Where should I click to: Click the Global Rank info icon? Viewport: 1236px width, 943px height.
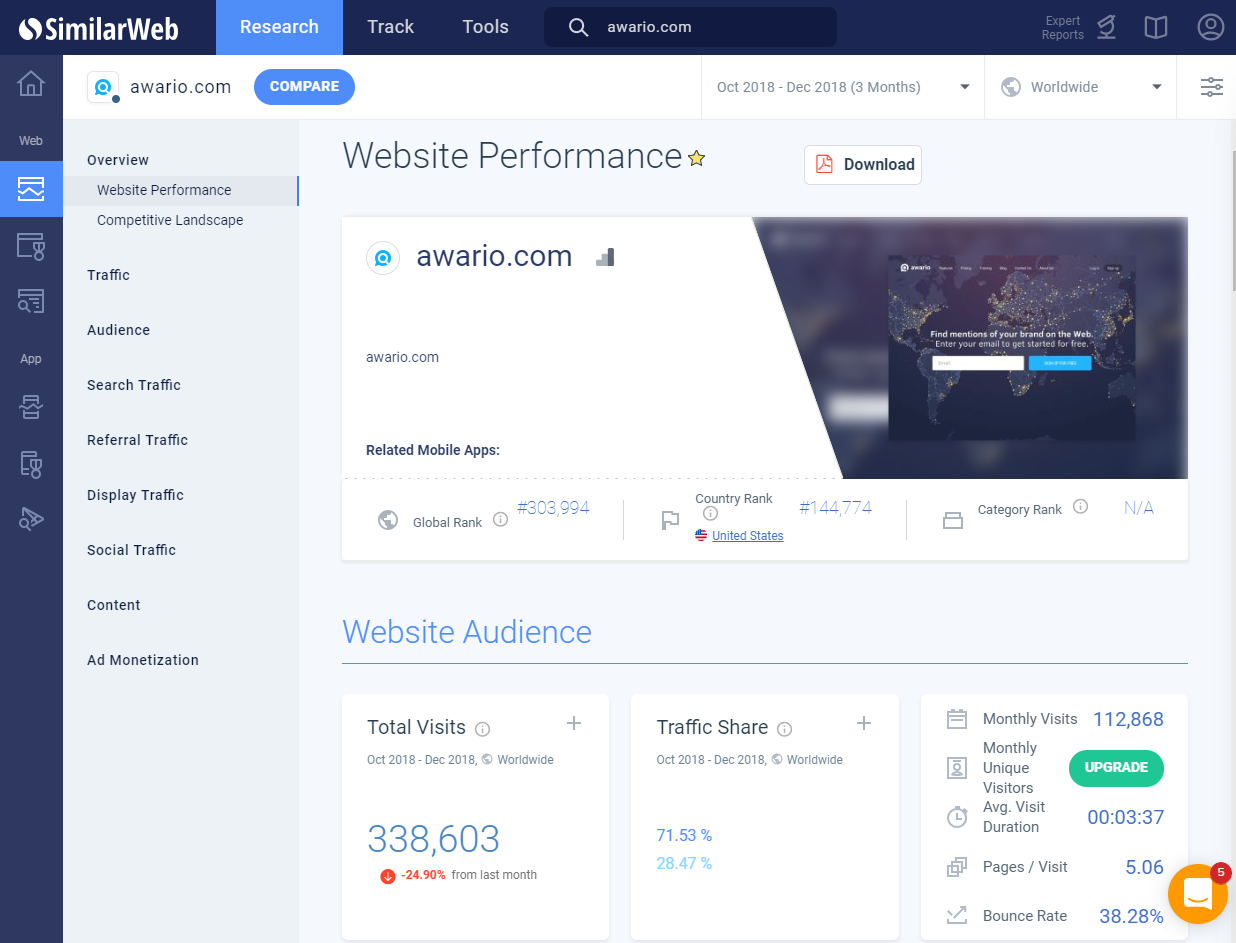pos(501,519)
